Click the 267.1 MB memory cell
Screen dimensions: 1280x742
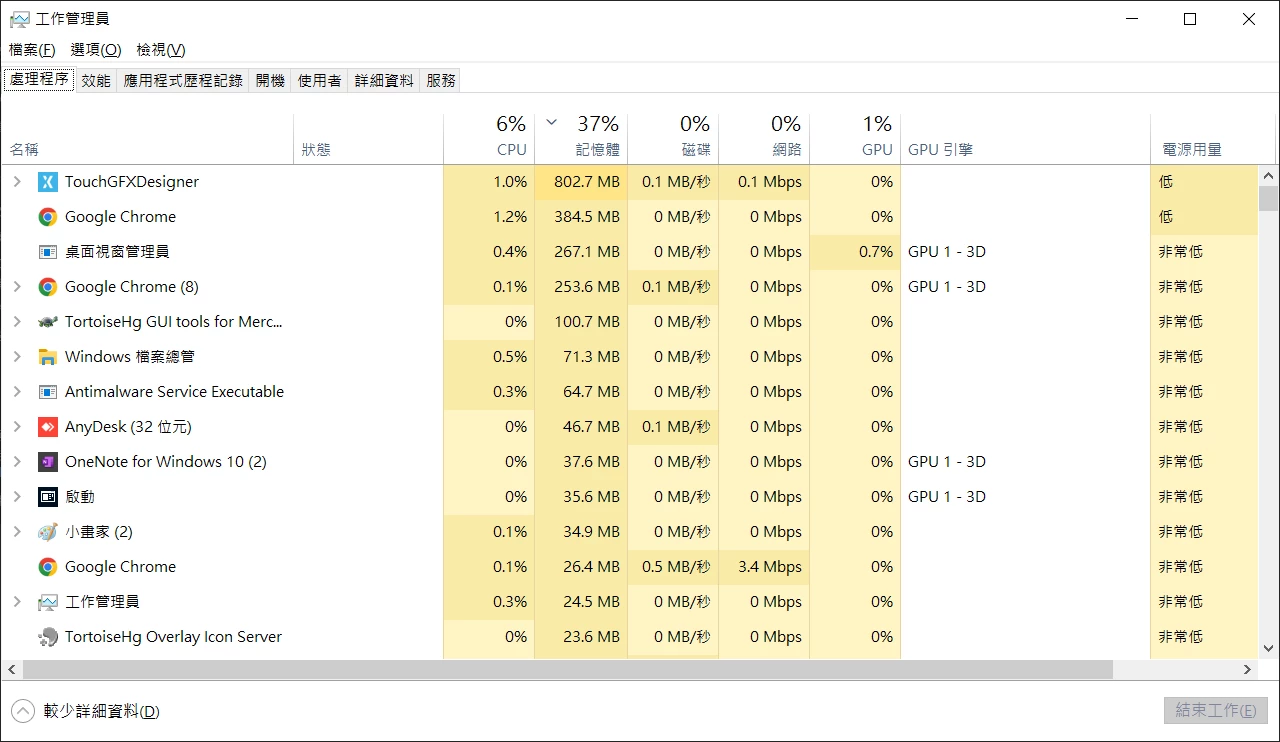[x=581, y=252]
